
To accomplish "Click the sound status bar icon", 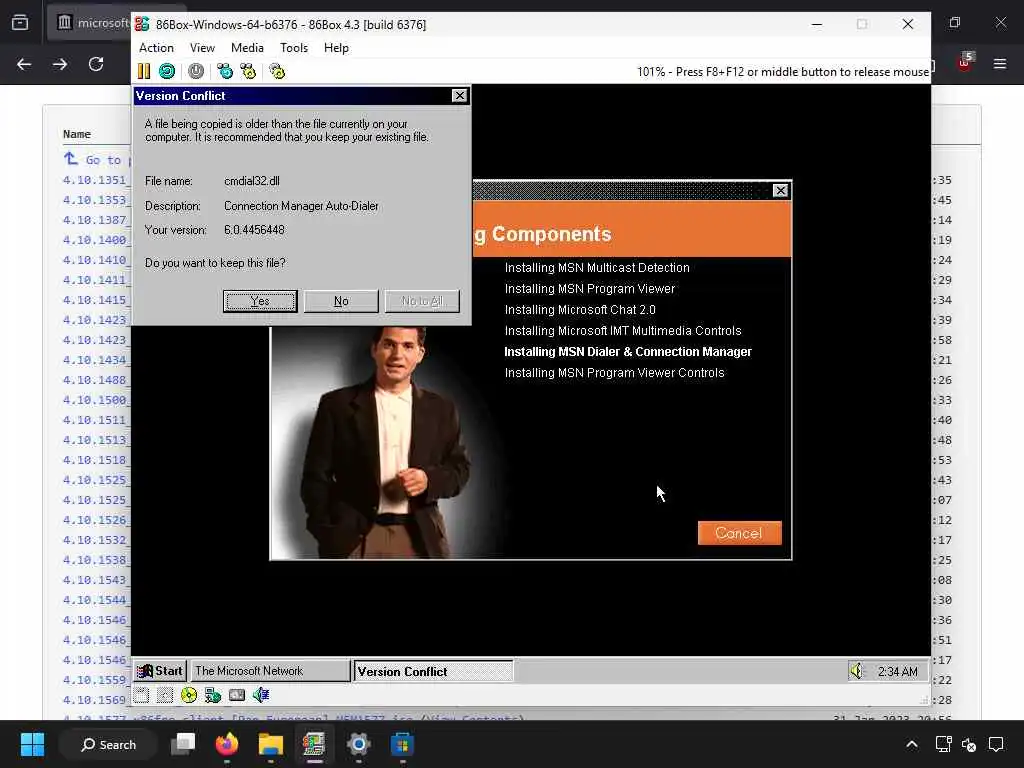I will [261, 696].
